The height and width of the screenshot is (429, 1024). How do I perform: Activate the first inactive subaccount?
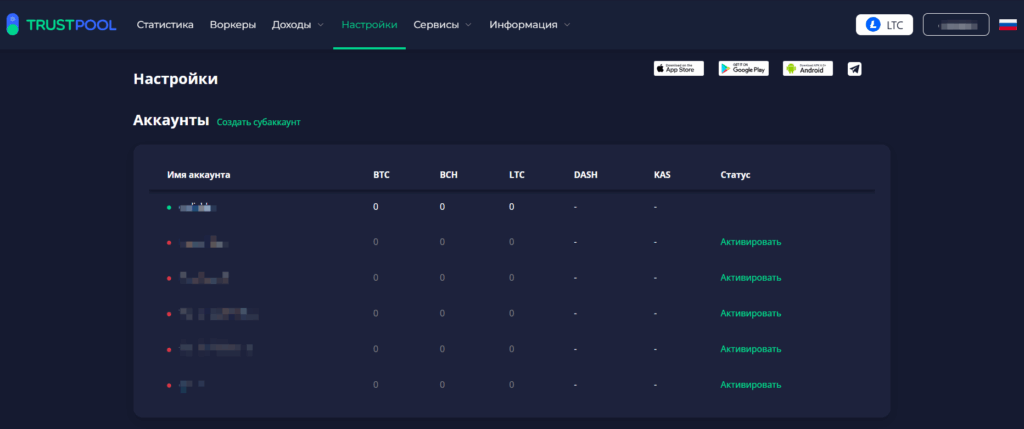pyautogui.click(x=750, y=242)
